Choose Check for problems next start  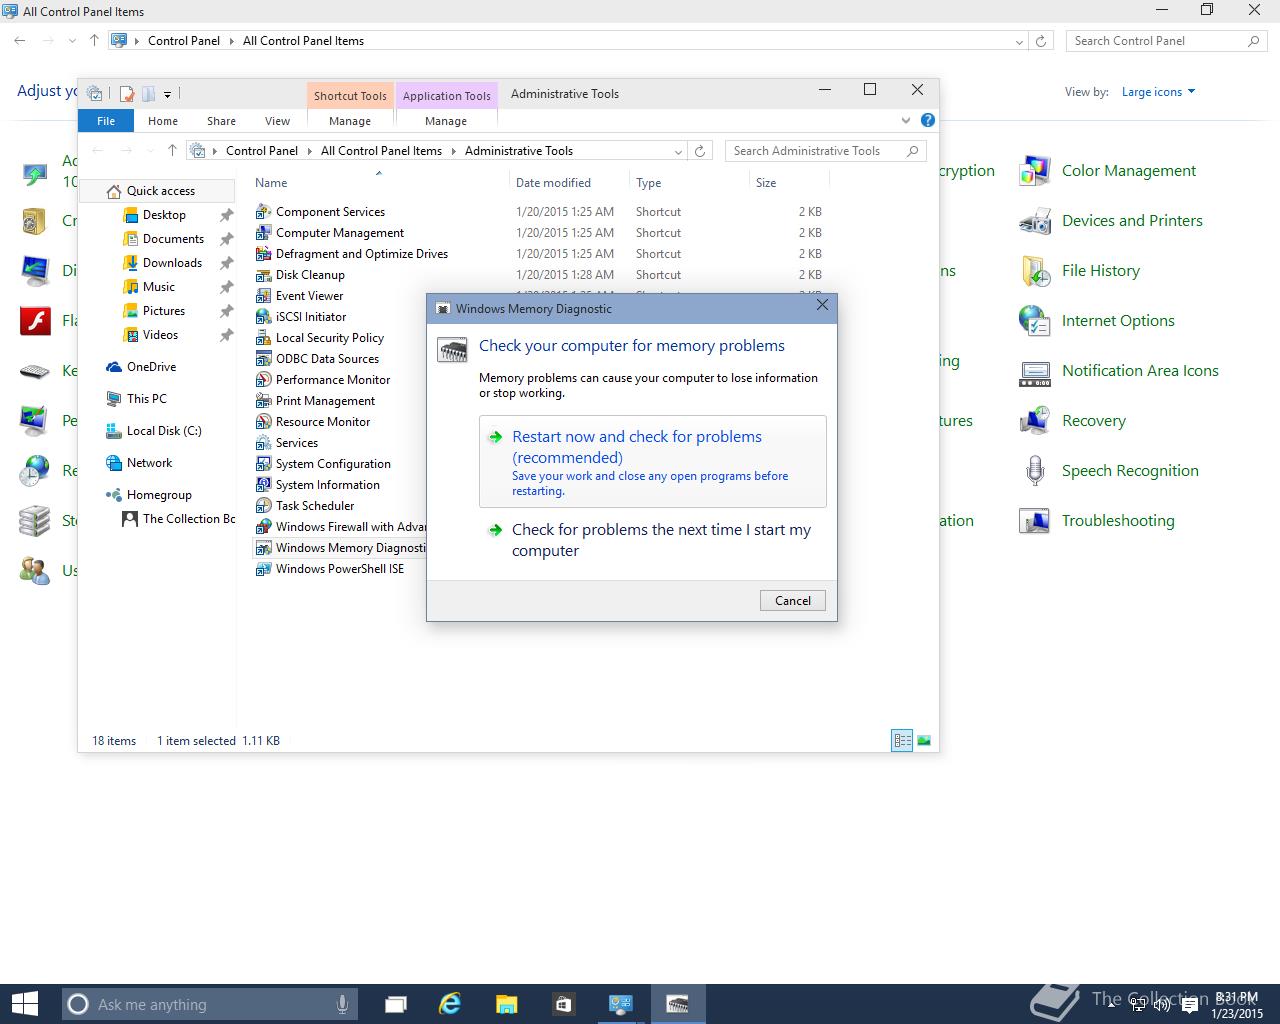point(652,540)
